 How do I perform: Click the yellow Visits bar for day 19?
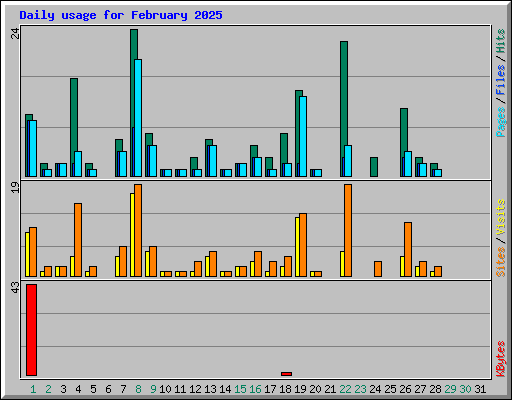(x=297, y=247)
